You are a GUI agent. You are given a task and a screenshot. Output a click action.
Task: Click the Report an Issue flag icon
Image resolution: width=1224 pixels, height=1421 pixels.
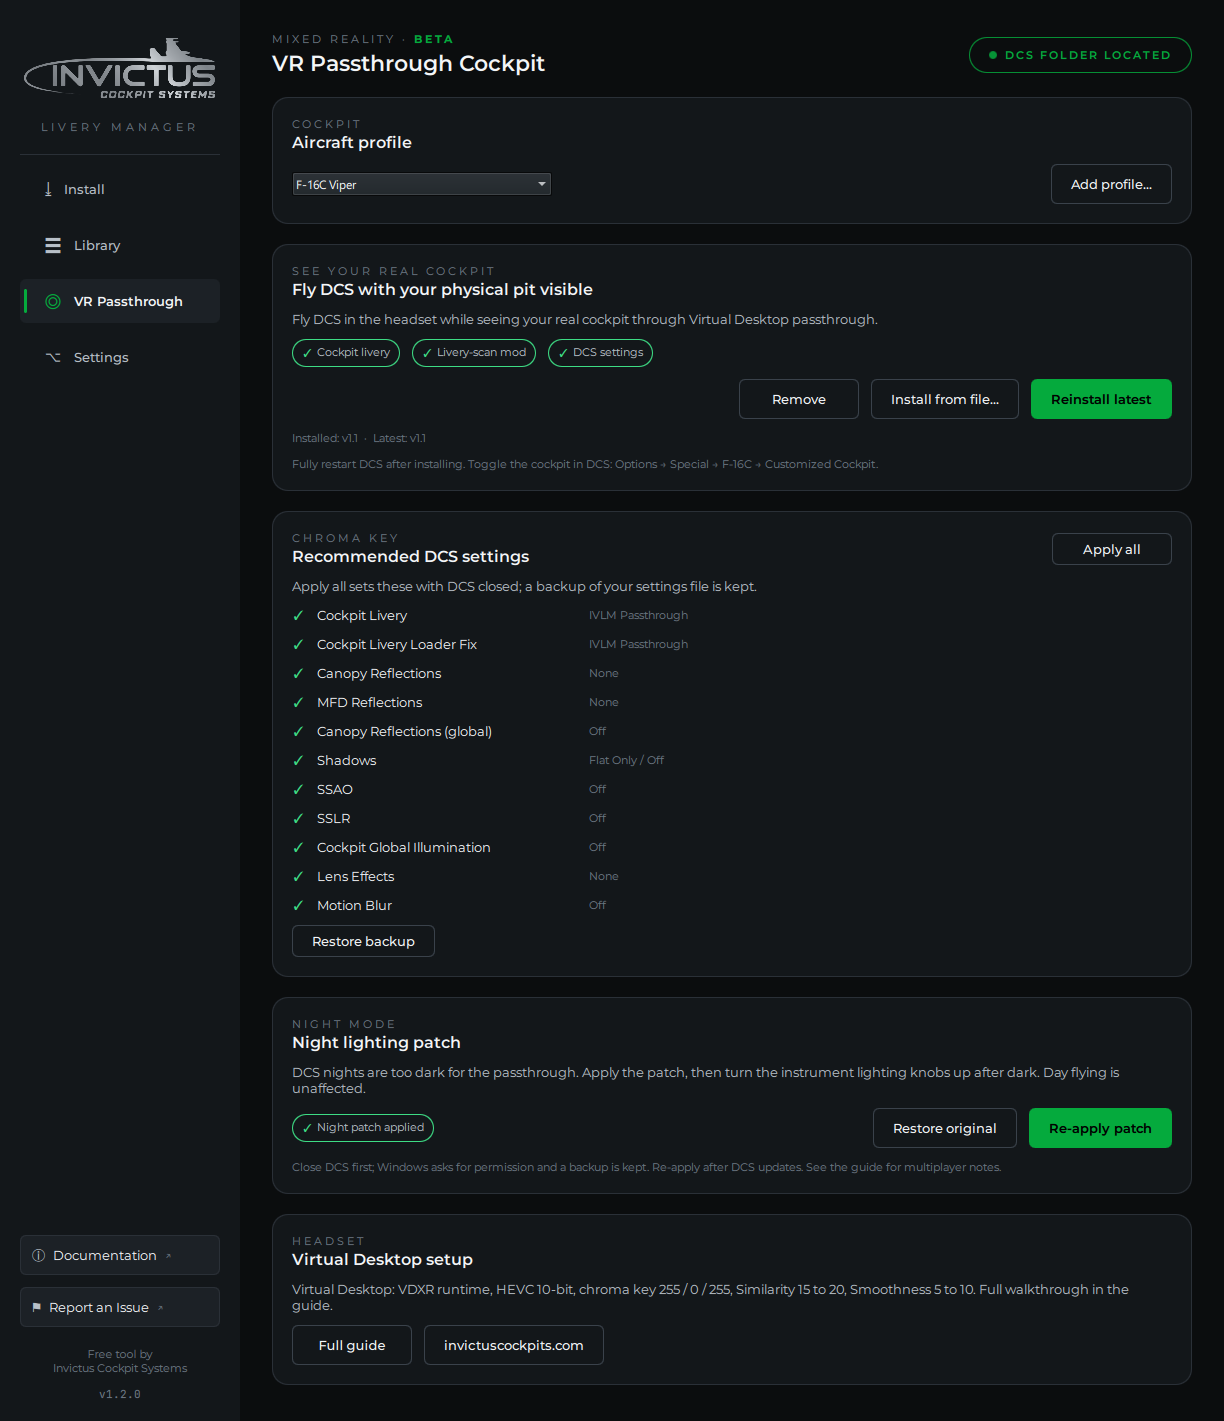37,1307
